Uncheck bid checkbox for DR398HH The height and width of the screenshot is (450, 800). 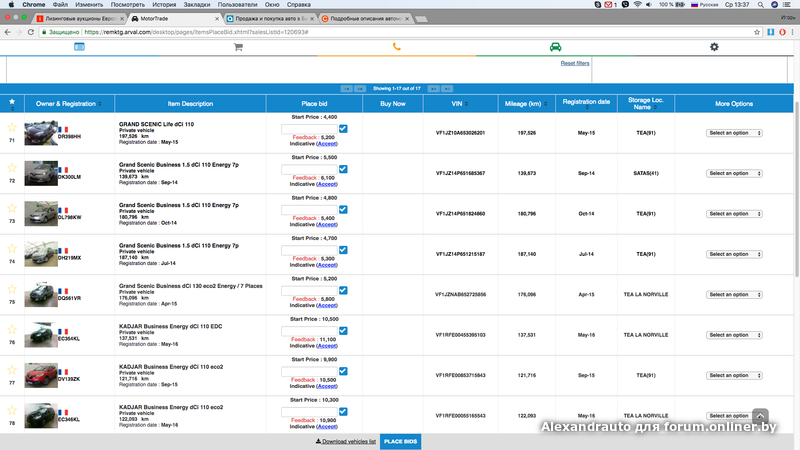click(343, 129)
